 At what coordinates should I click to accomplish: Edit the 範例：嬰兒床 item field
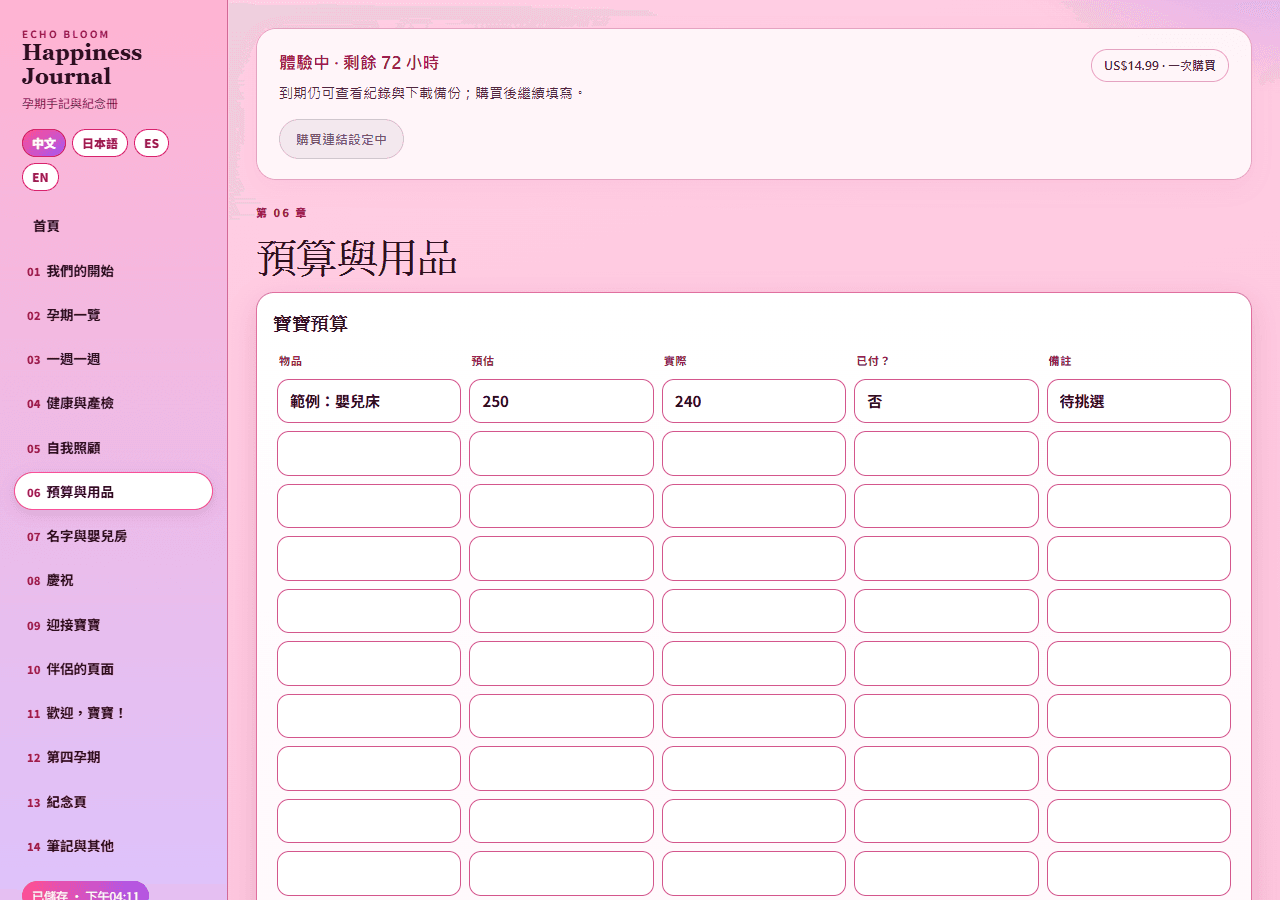tap(369, 401)
